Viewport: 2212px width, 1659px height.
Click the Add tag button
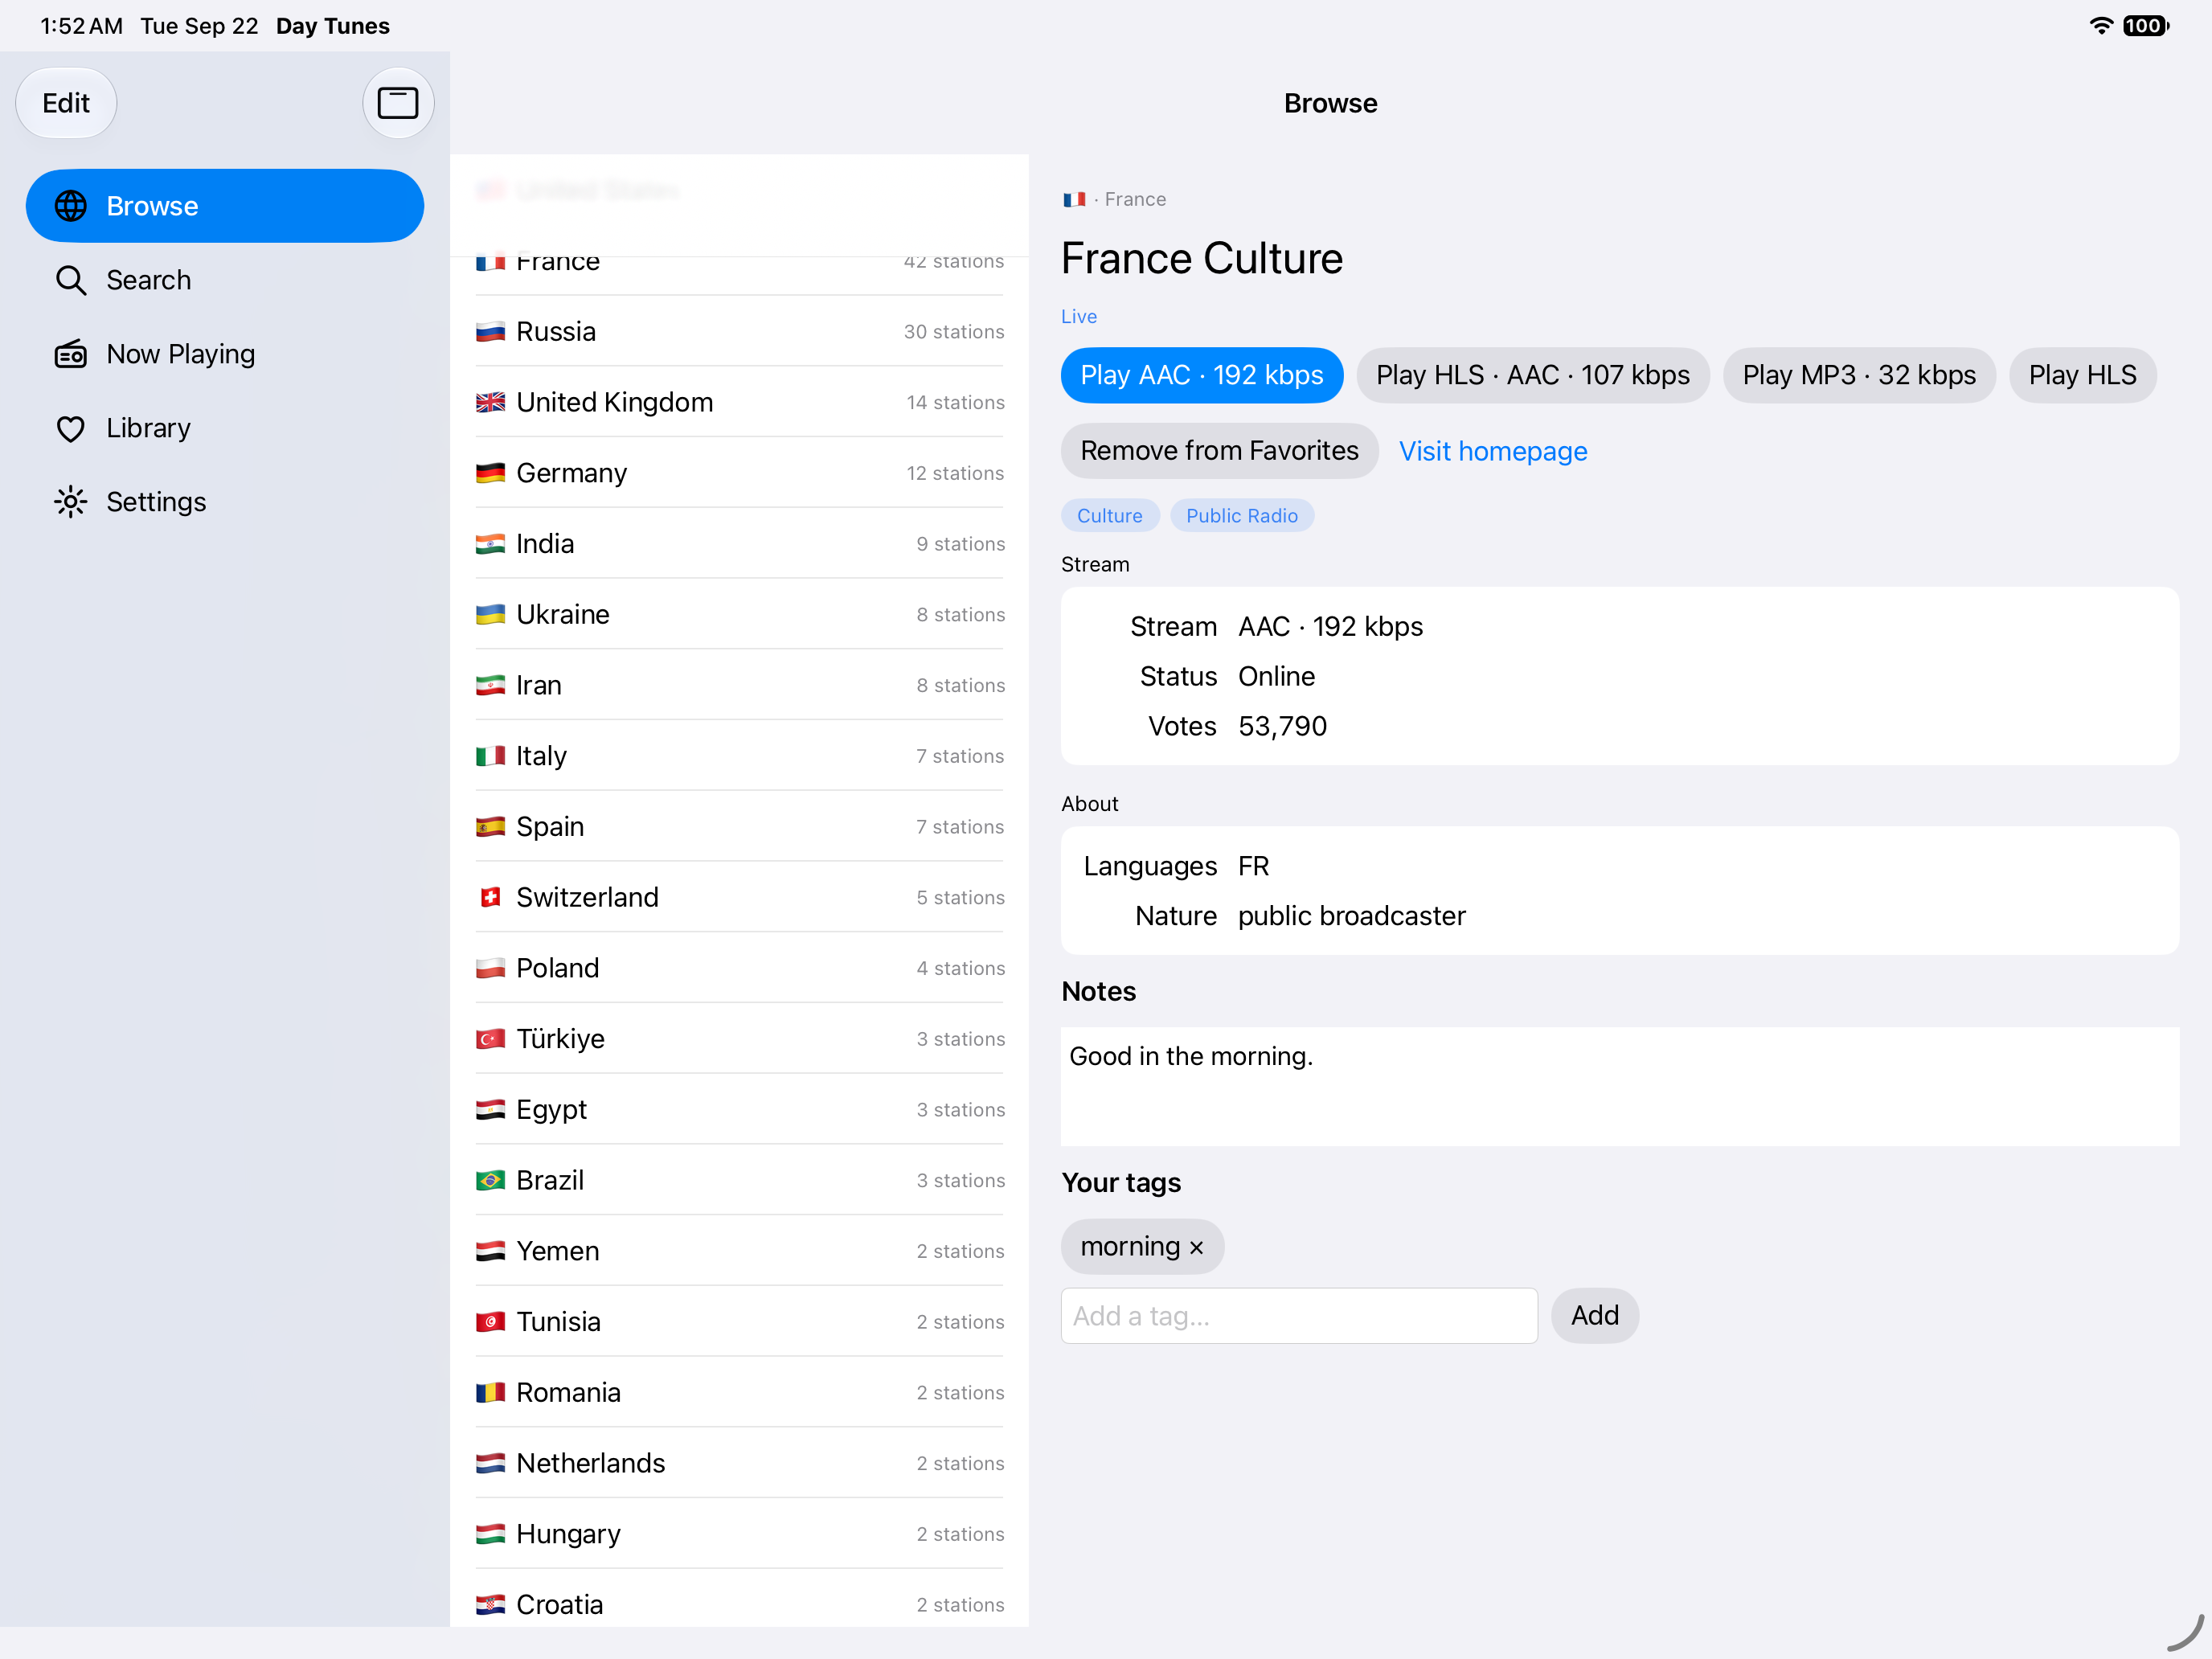coord(1594,1316)
